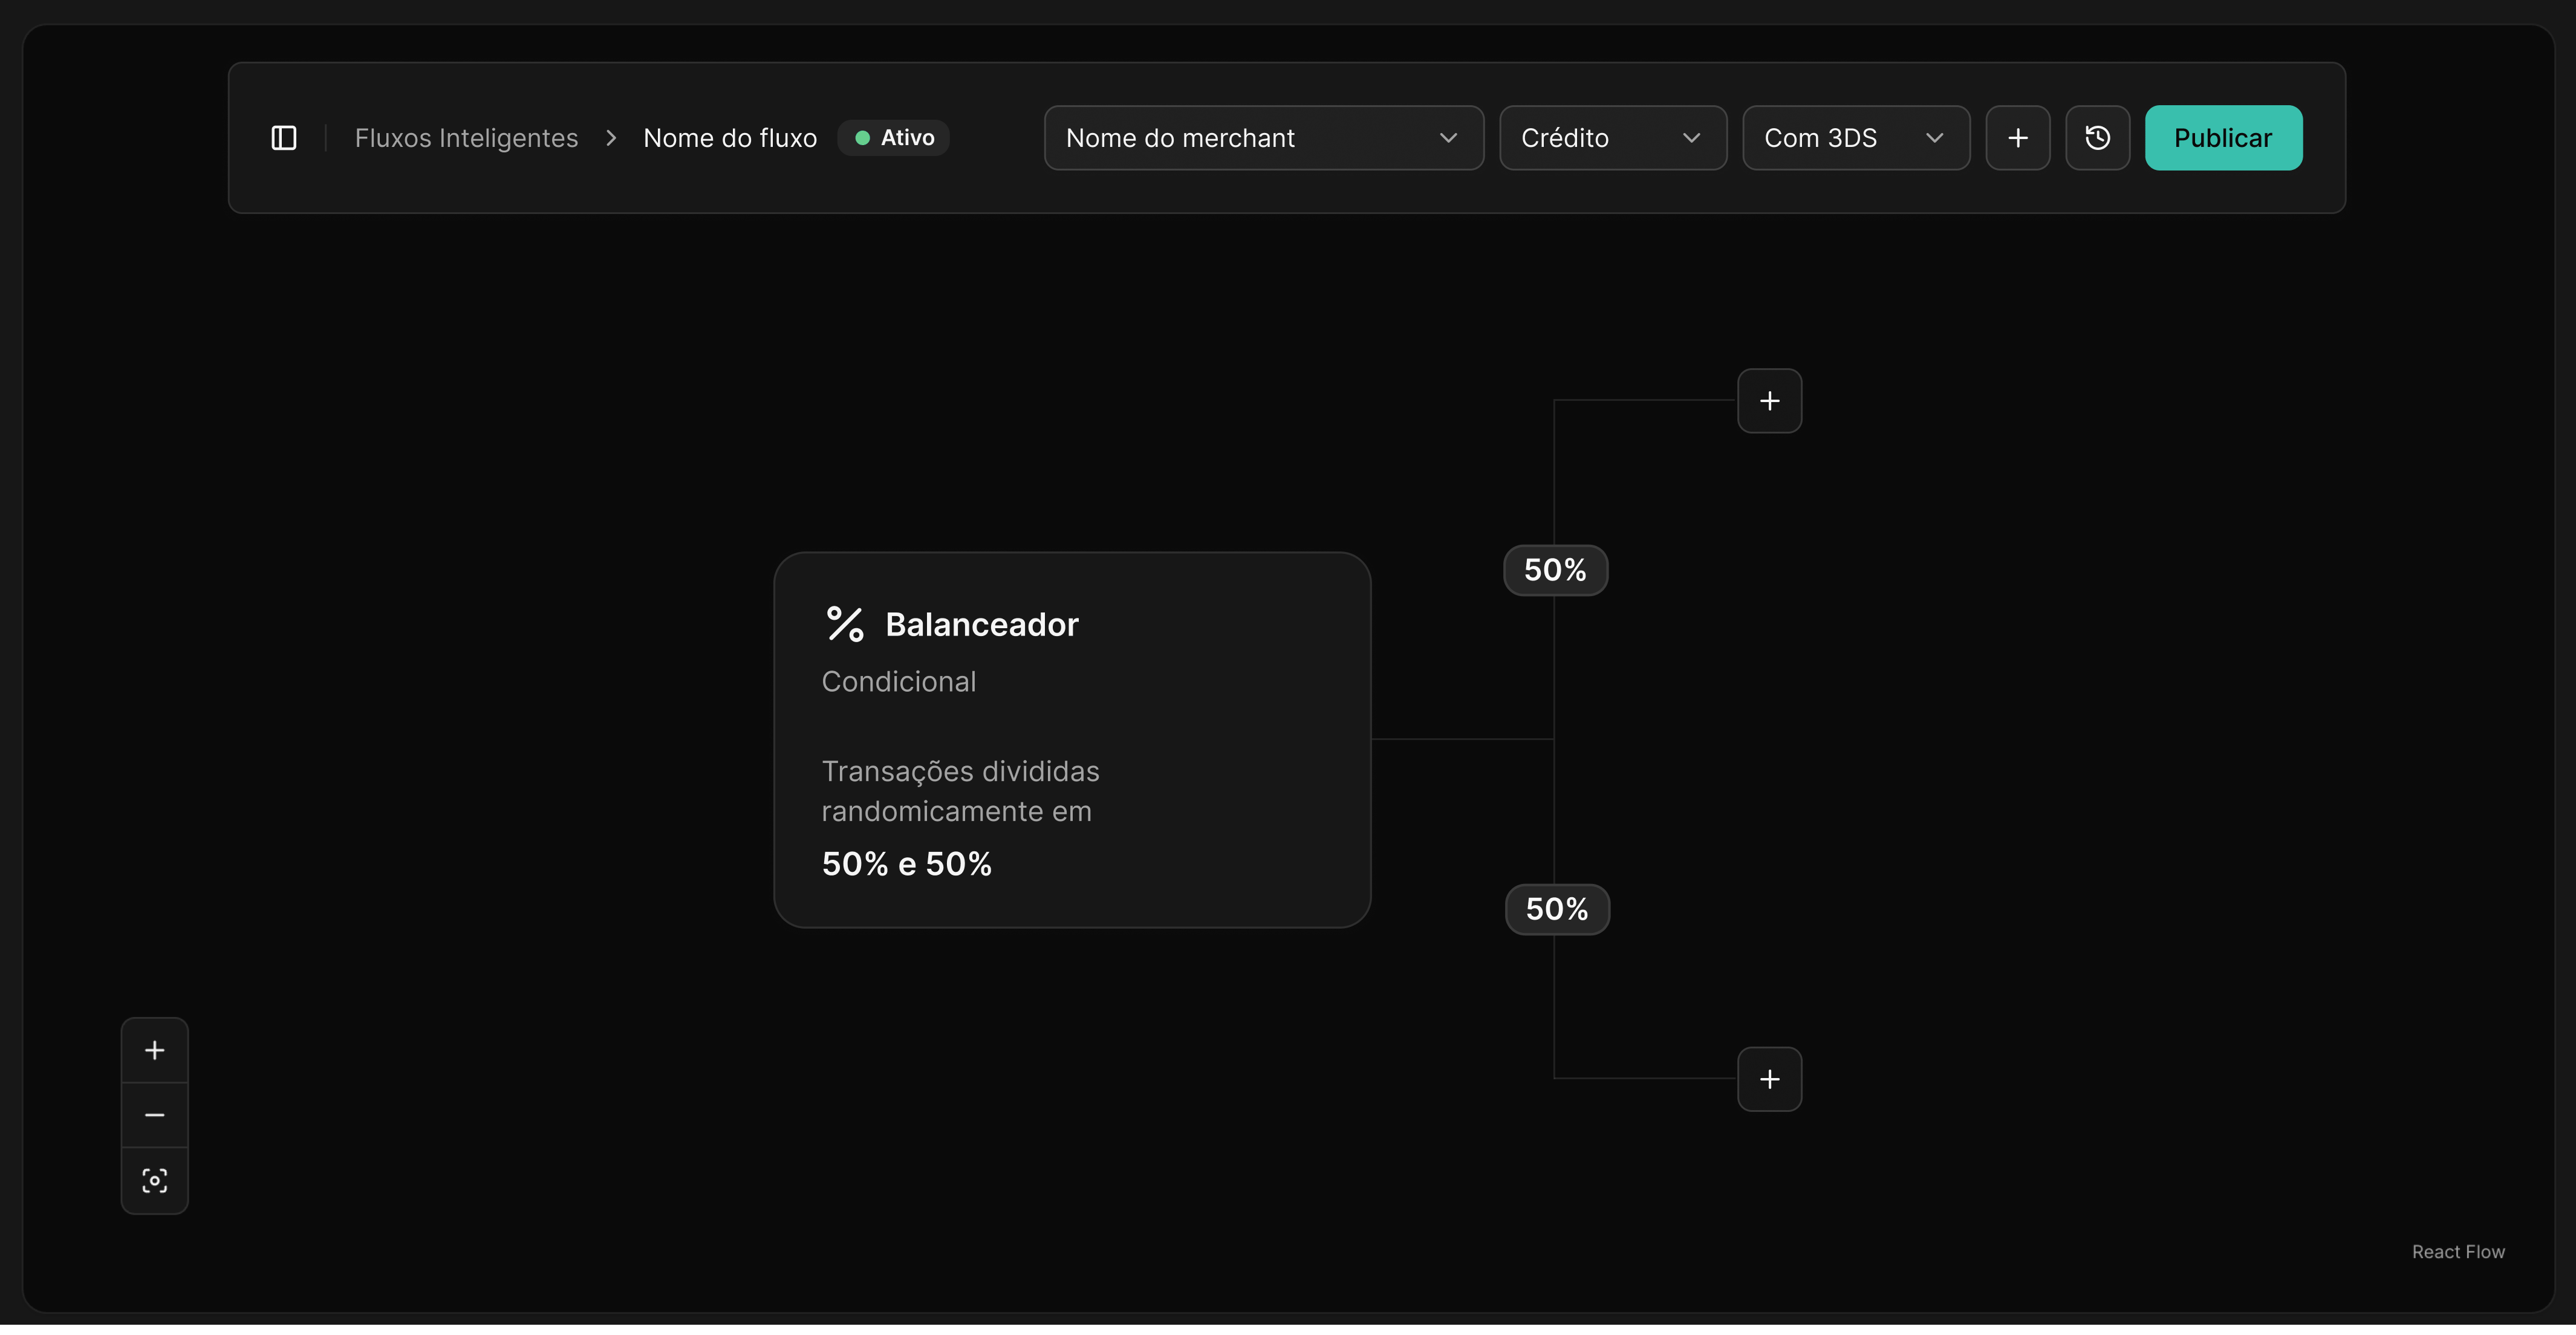This screenshot has width=2576, height=1335.
Task: Add node on lower 50% branch
Action: (1770, 1079)
